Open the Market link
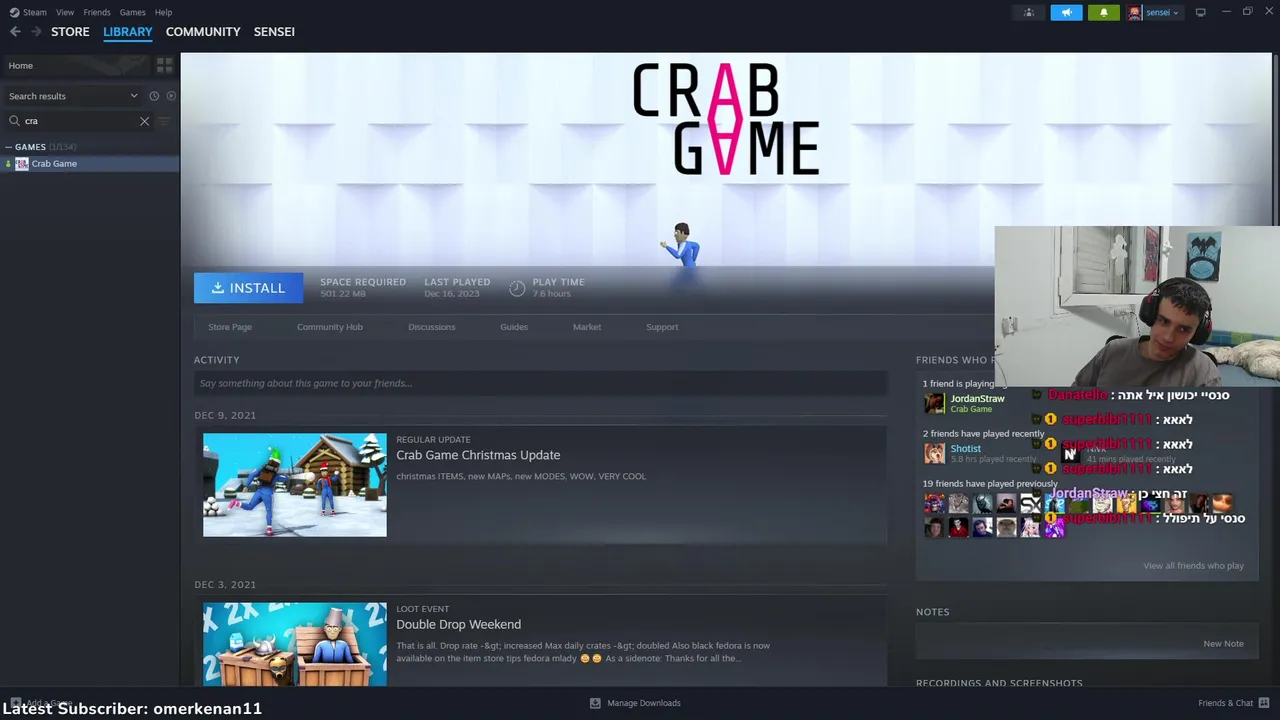 [587, 327]
